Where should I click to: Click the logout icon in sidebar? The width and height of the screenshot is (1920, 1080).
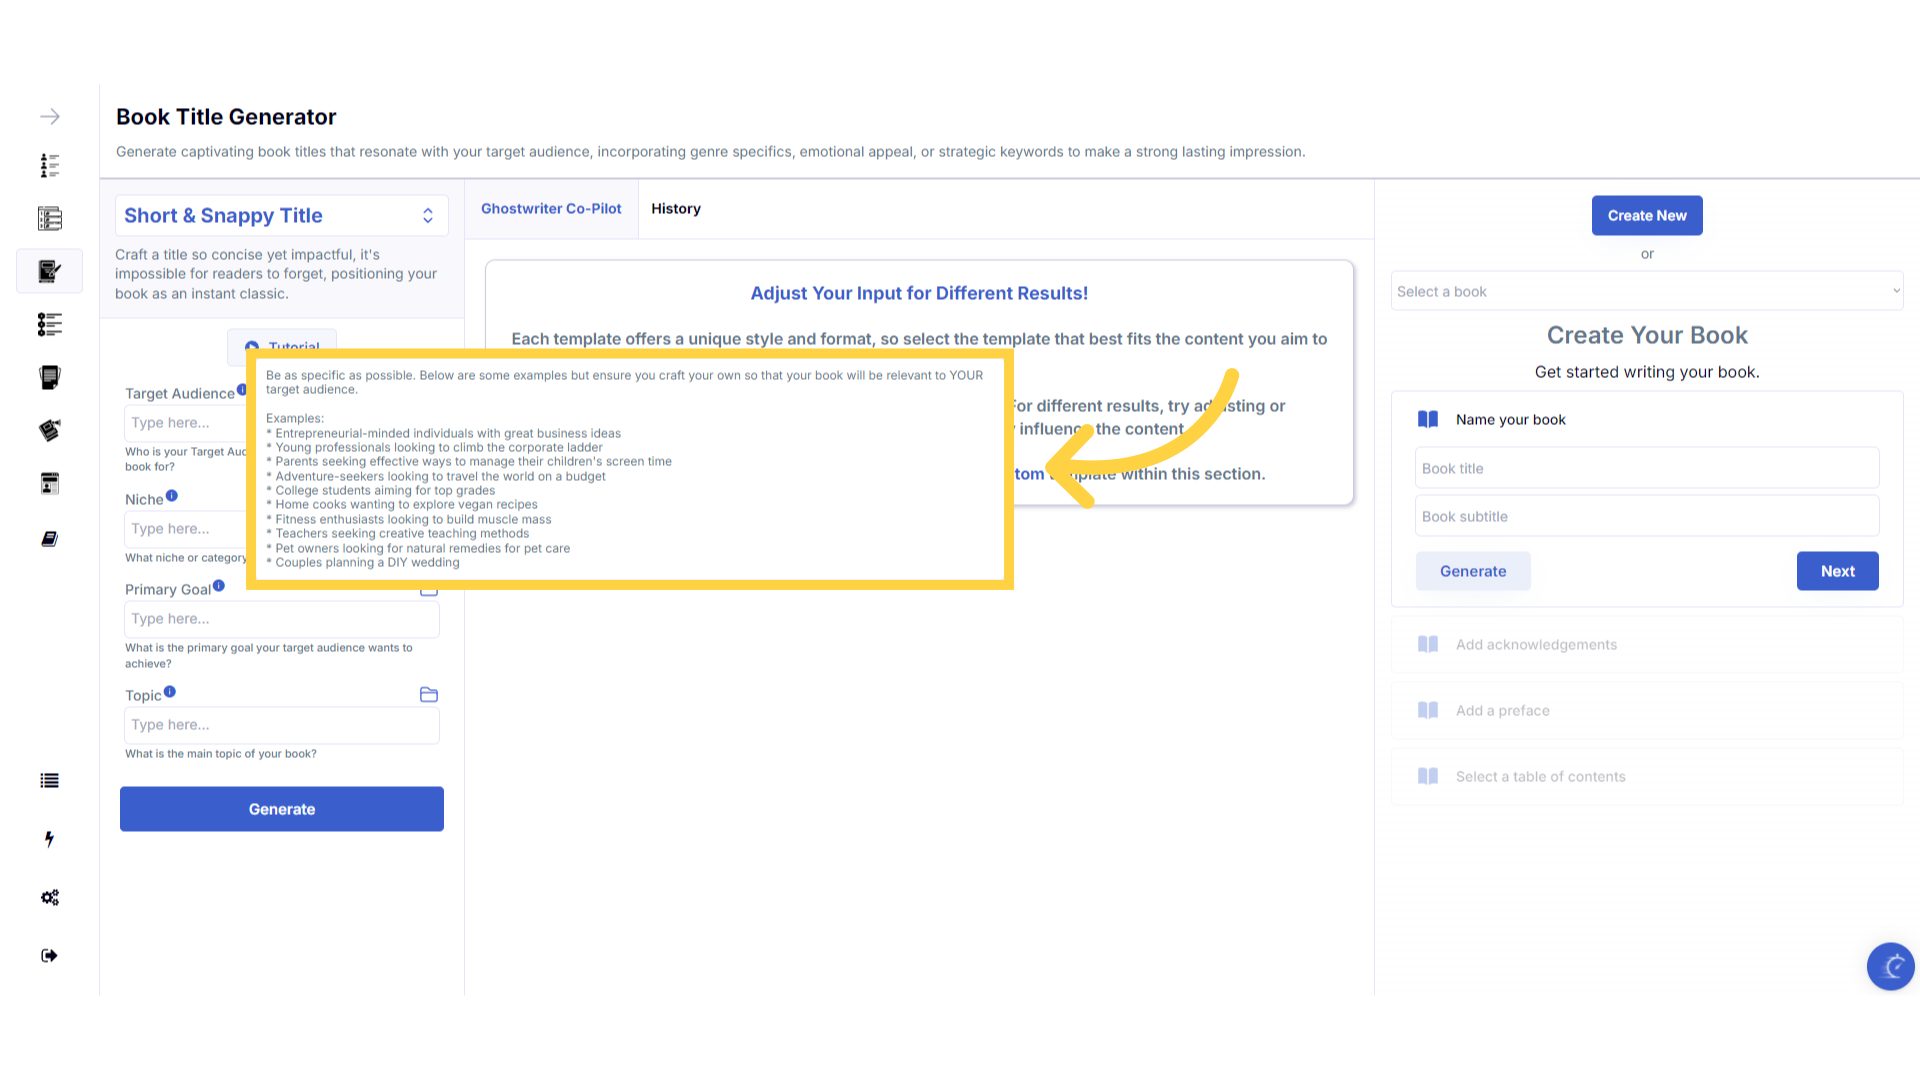49,956
